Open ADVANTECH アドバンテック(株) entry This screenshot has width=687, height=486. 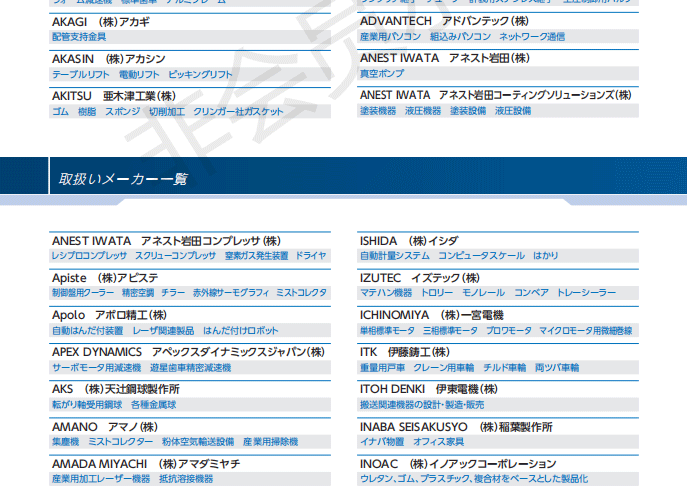(x=444, y=21)
